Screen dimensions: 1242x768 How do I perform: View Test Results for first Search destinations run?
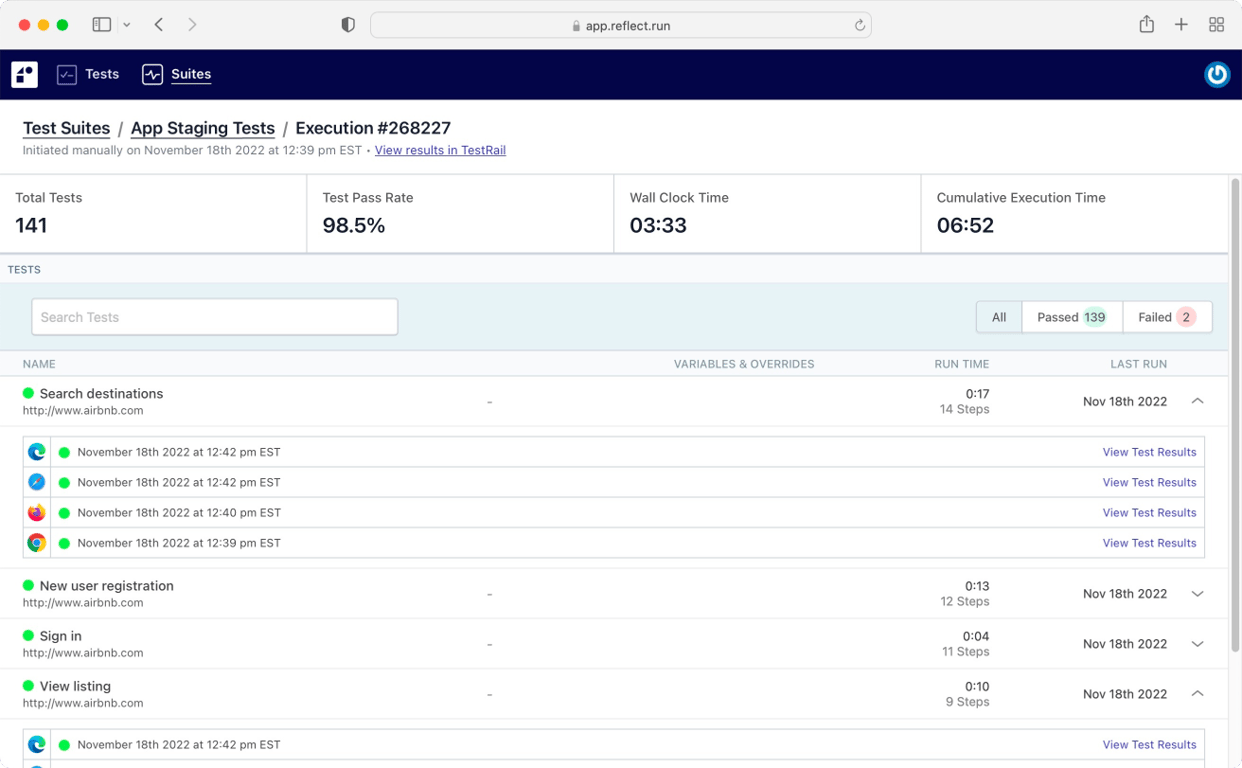1149,452
